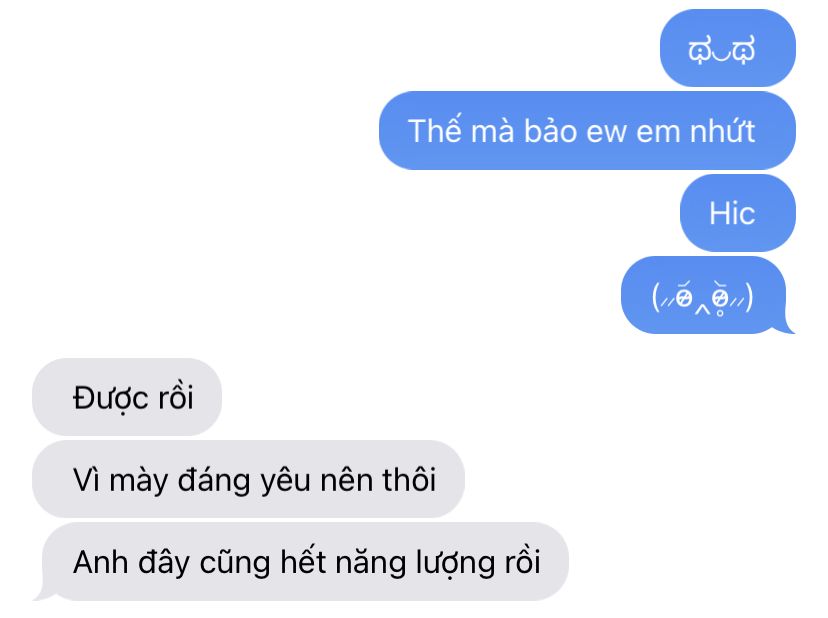Click the word "thôi" ending the gray message
The height and width of the screenshot is (618, 828).
coord(409,480)
